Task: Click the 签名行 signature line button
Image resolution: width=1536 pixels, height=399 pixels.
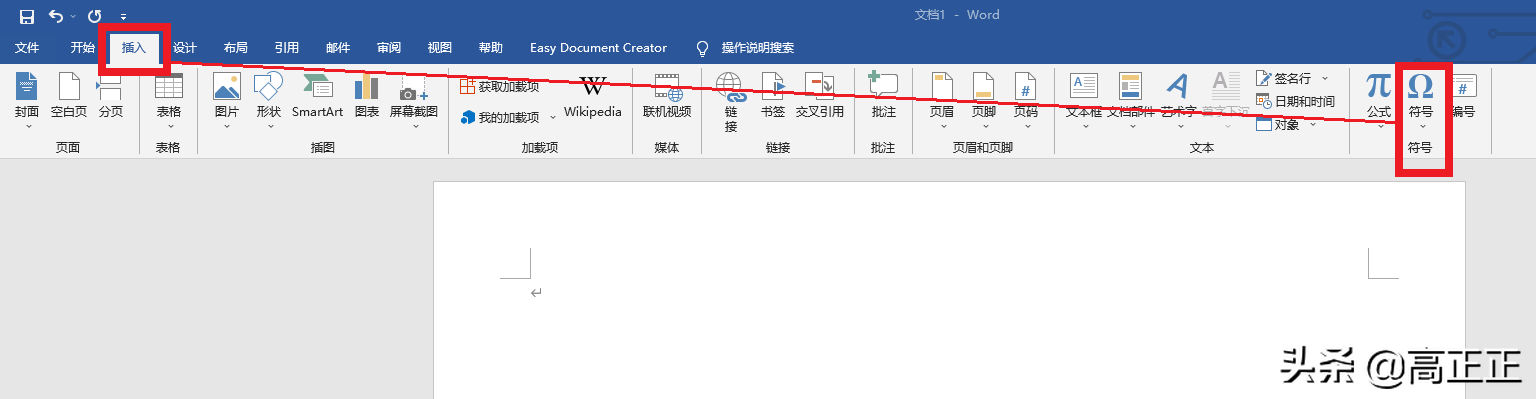Action: coord(1283,78)
